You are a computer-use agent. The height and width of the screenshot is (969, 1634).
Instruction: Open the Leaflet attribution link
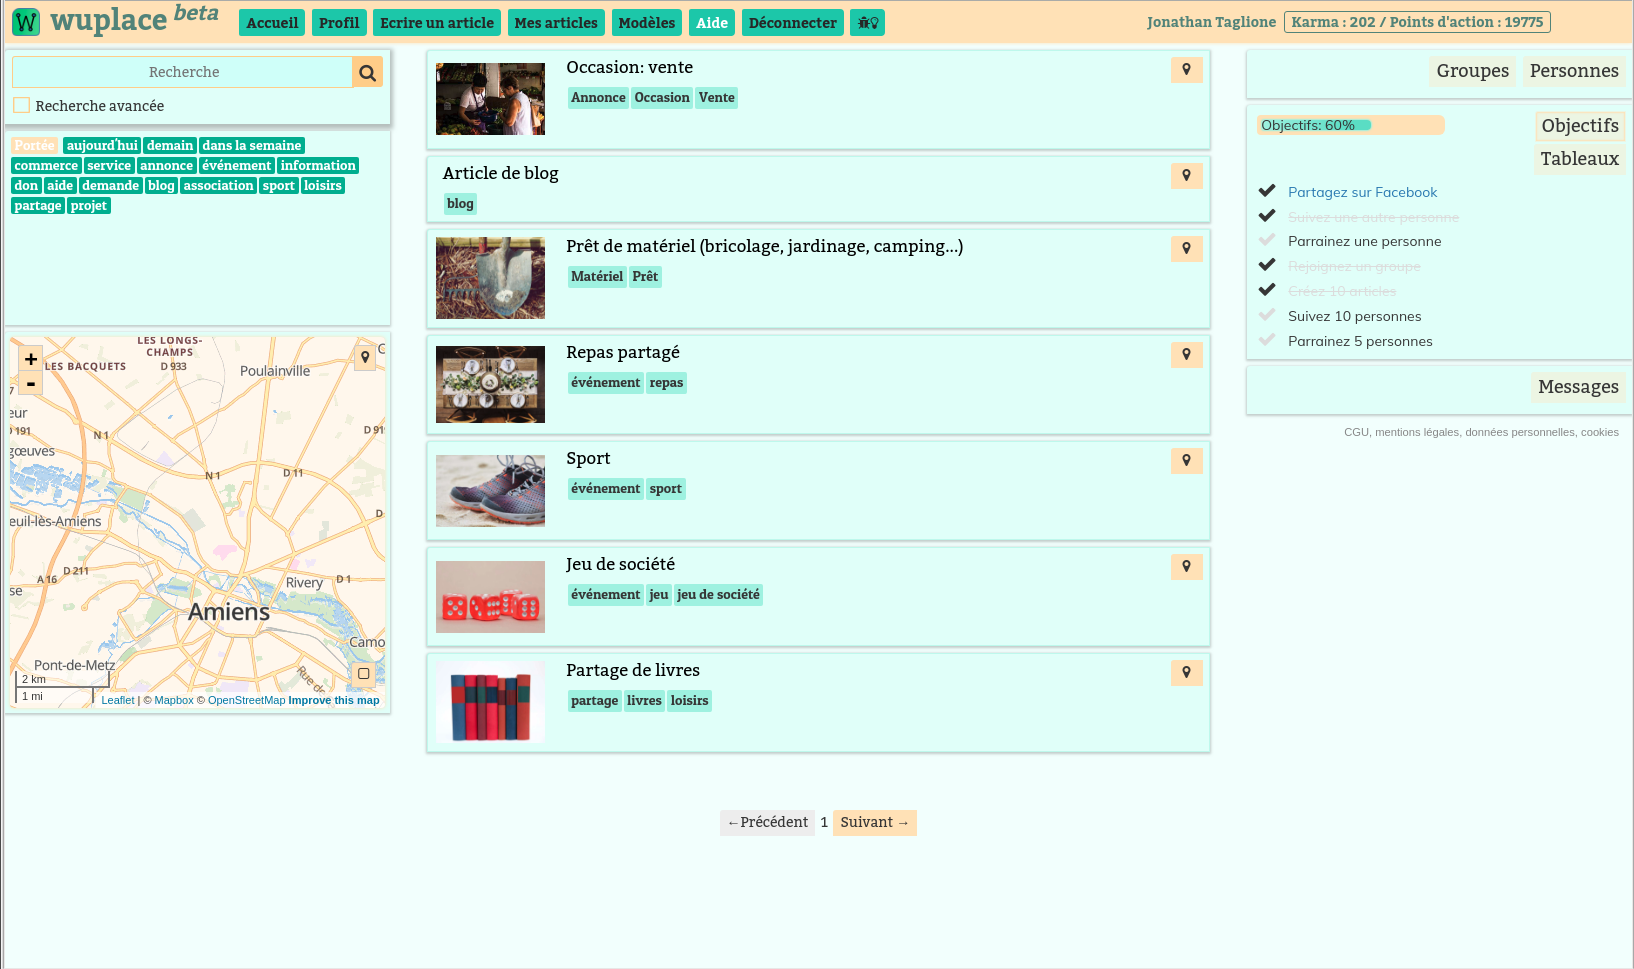[118, 700]
